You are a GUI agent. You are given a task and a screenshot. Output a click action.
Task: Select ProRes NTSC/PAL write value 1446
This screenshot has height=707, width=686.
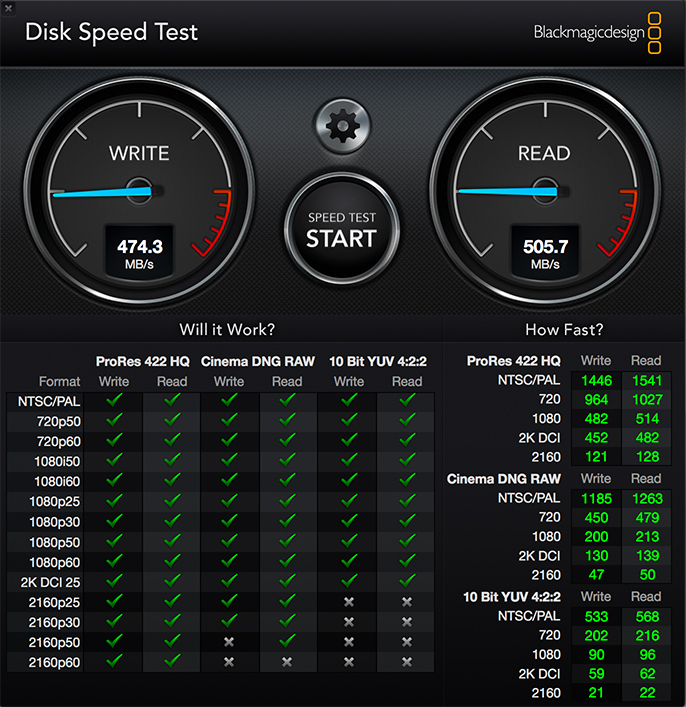pos(596,381)
